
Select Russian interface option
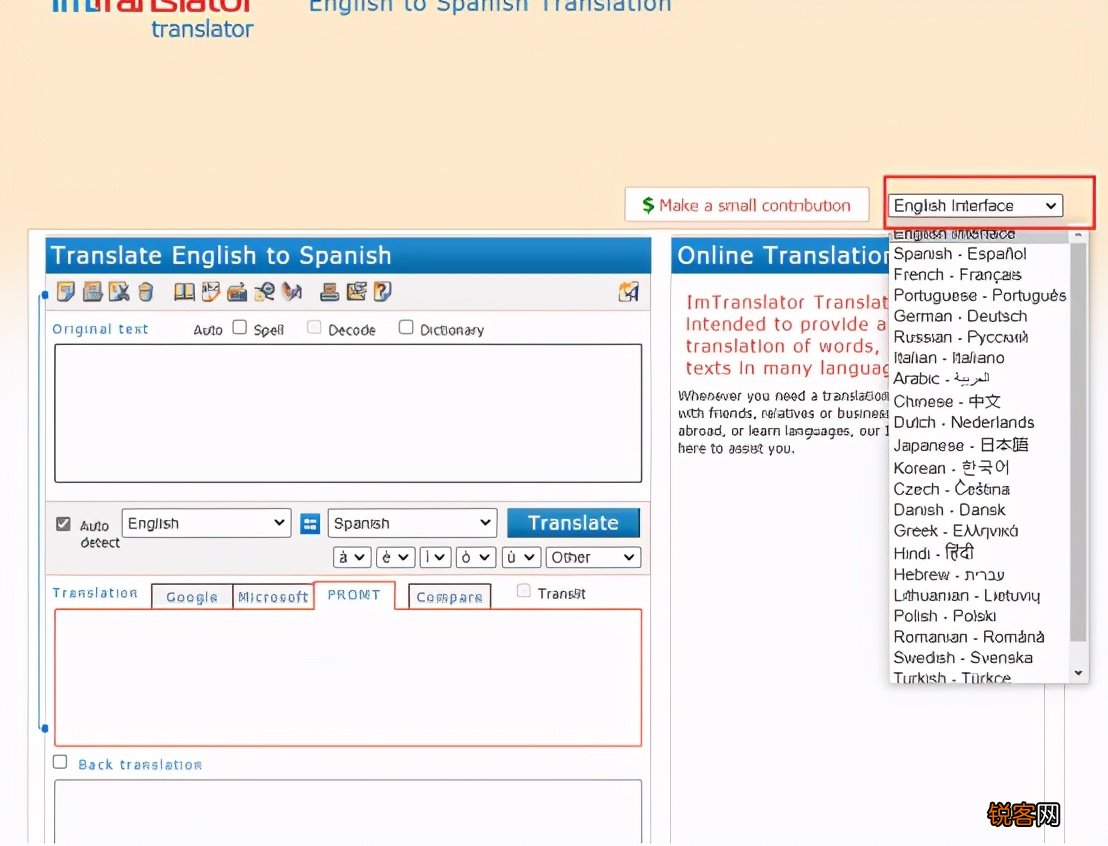[x=979, y=337]
